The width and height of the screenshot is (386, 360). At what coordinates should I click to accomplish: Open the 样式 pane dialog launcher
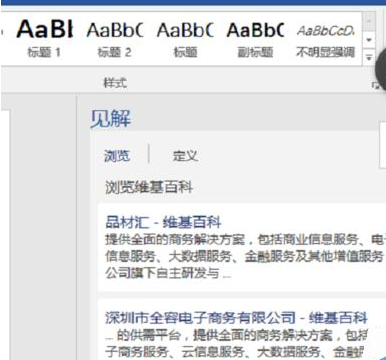coord(375,86)
